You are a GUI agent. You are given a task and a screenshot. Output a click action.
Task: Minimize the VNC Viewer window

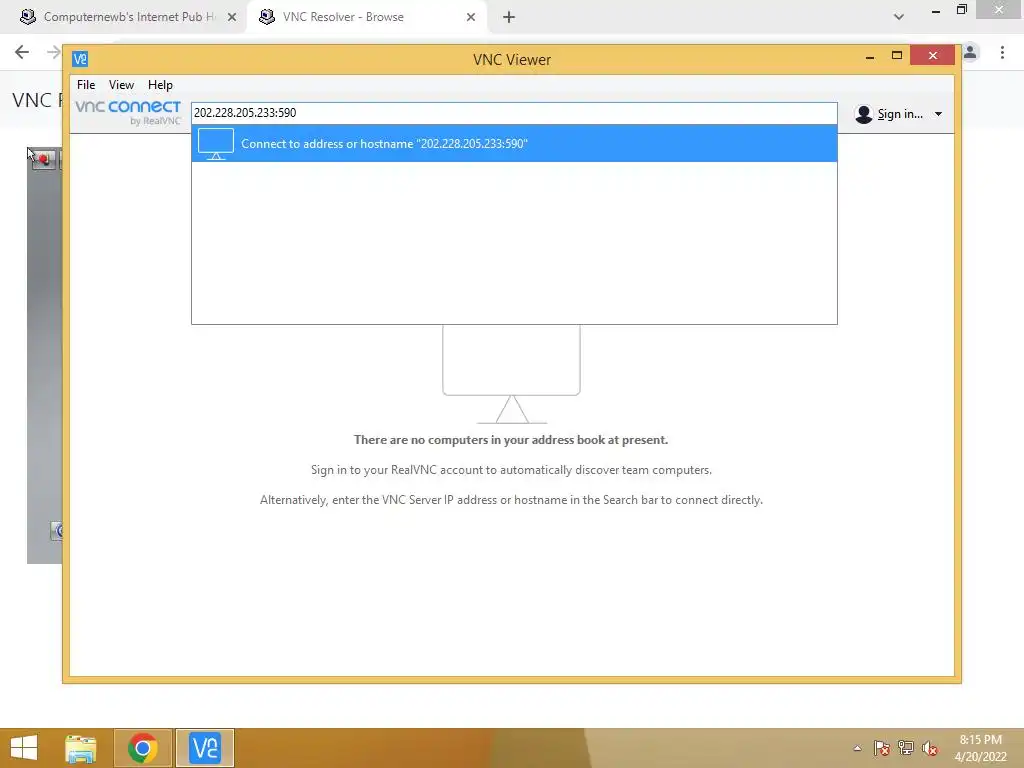(870, 57)
